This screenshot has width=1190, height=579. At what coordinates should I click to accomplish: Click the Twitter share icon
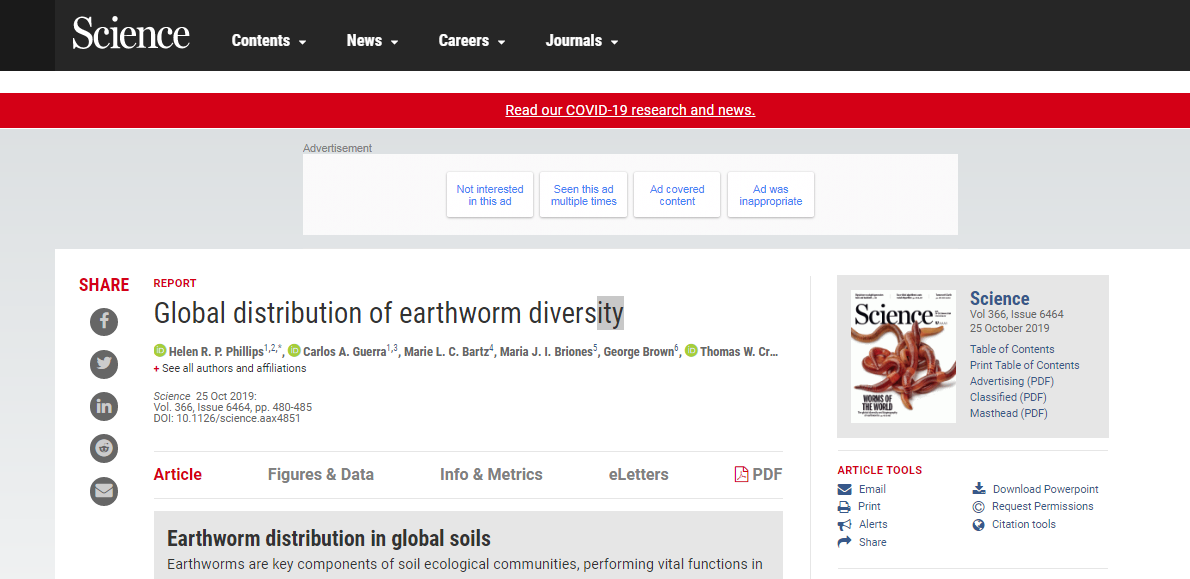click(104, 364)
